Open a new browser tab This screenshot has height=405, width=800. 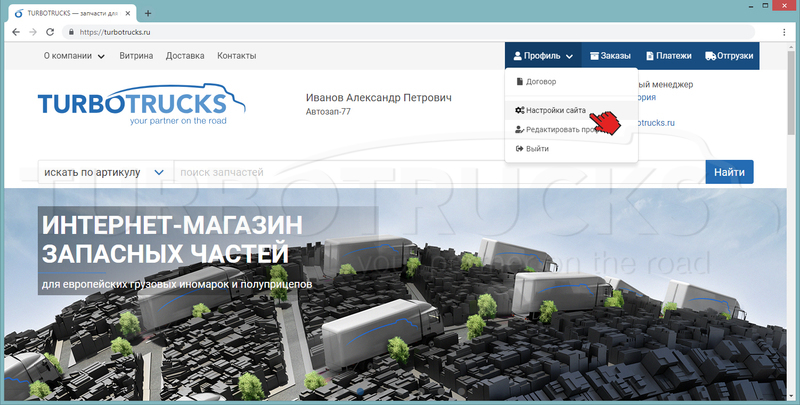pyautogui.click(x=148, y=14)
